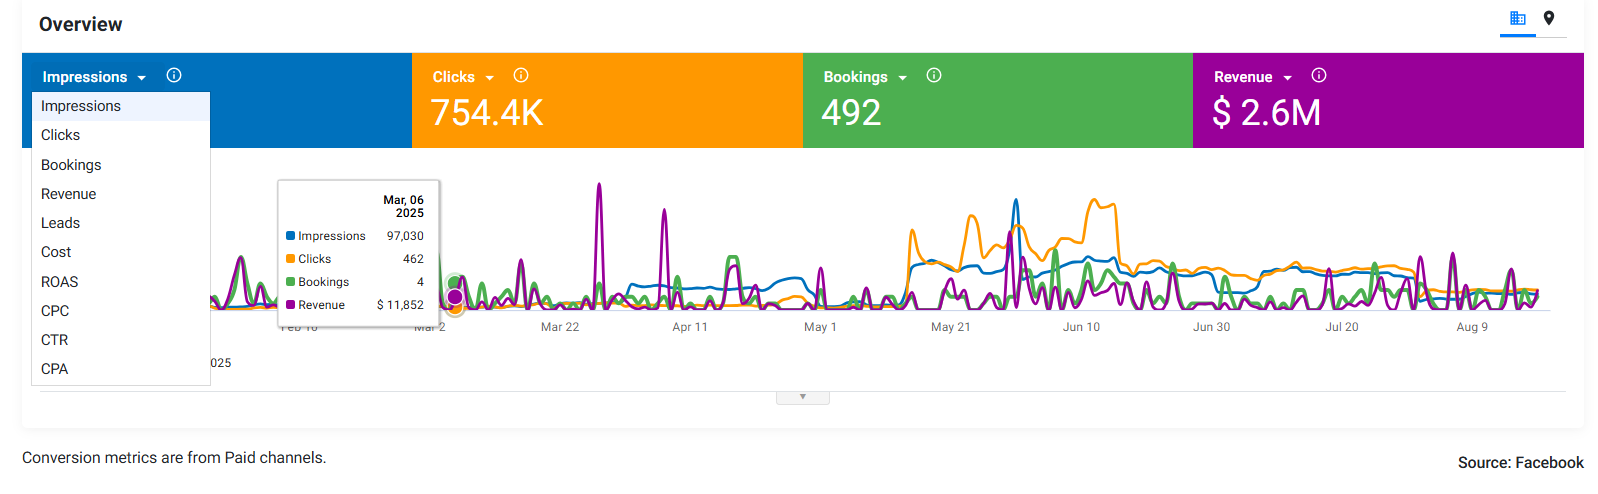
Task: Click the Aug 9 axis label
Action: [x=1472, y=327]
